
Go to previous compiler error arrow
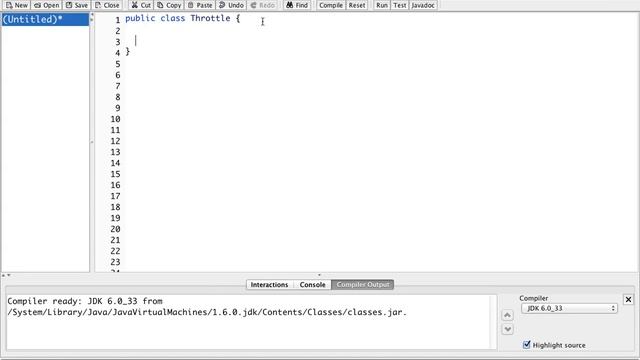point(507,315)
